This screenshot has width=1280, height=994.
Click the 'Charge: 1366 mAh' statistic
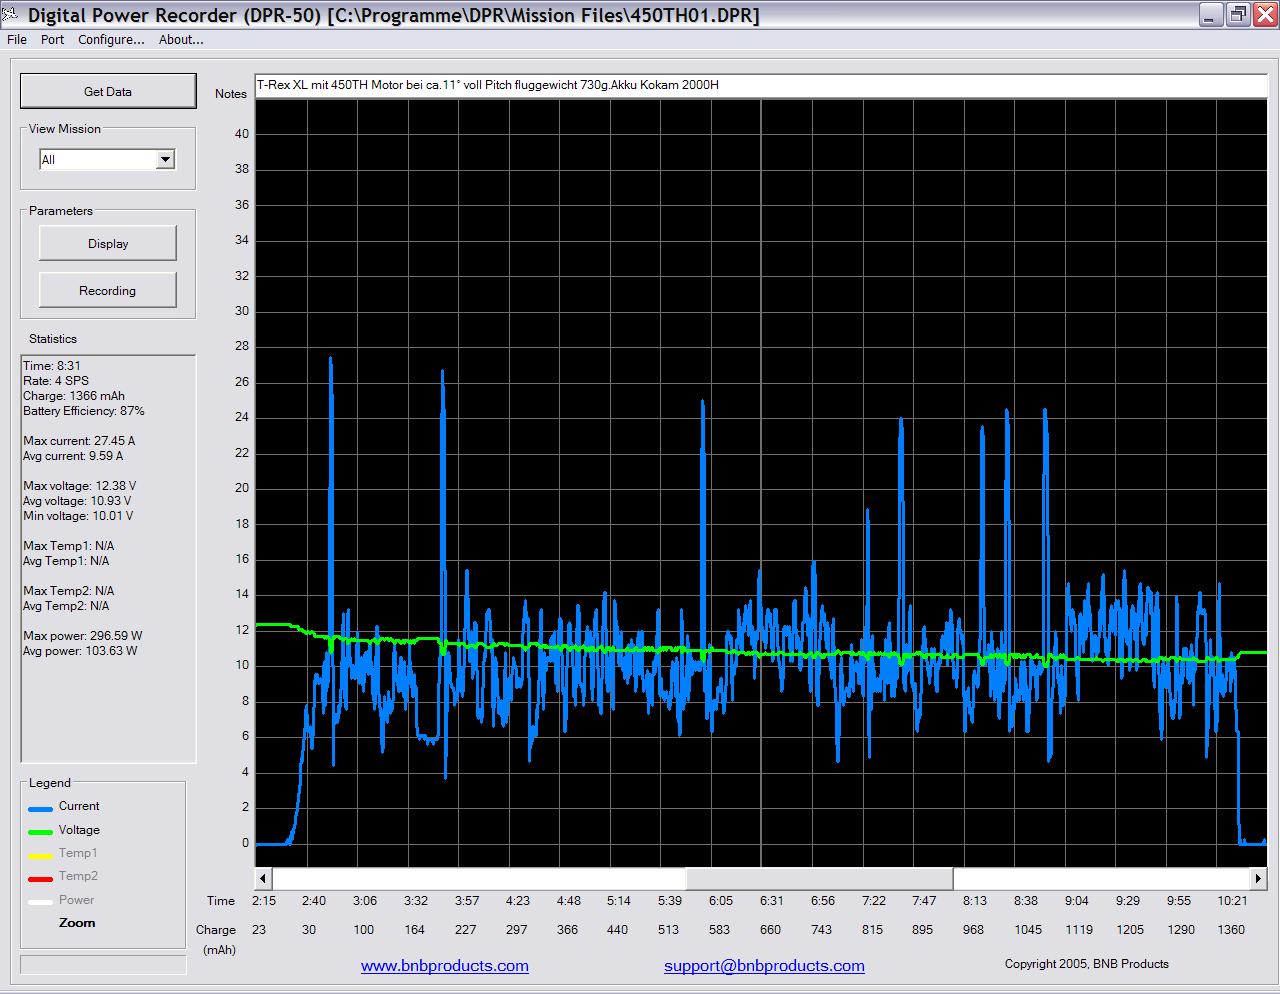pos(74,396)
